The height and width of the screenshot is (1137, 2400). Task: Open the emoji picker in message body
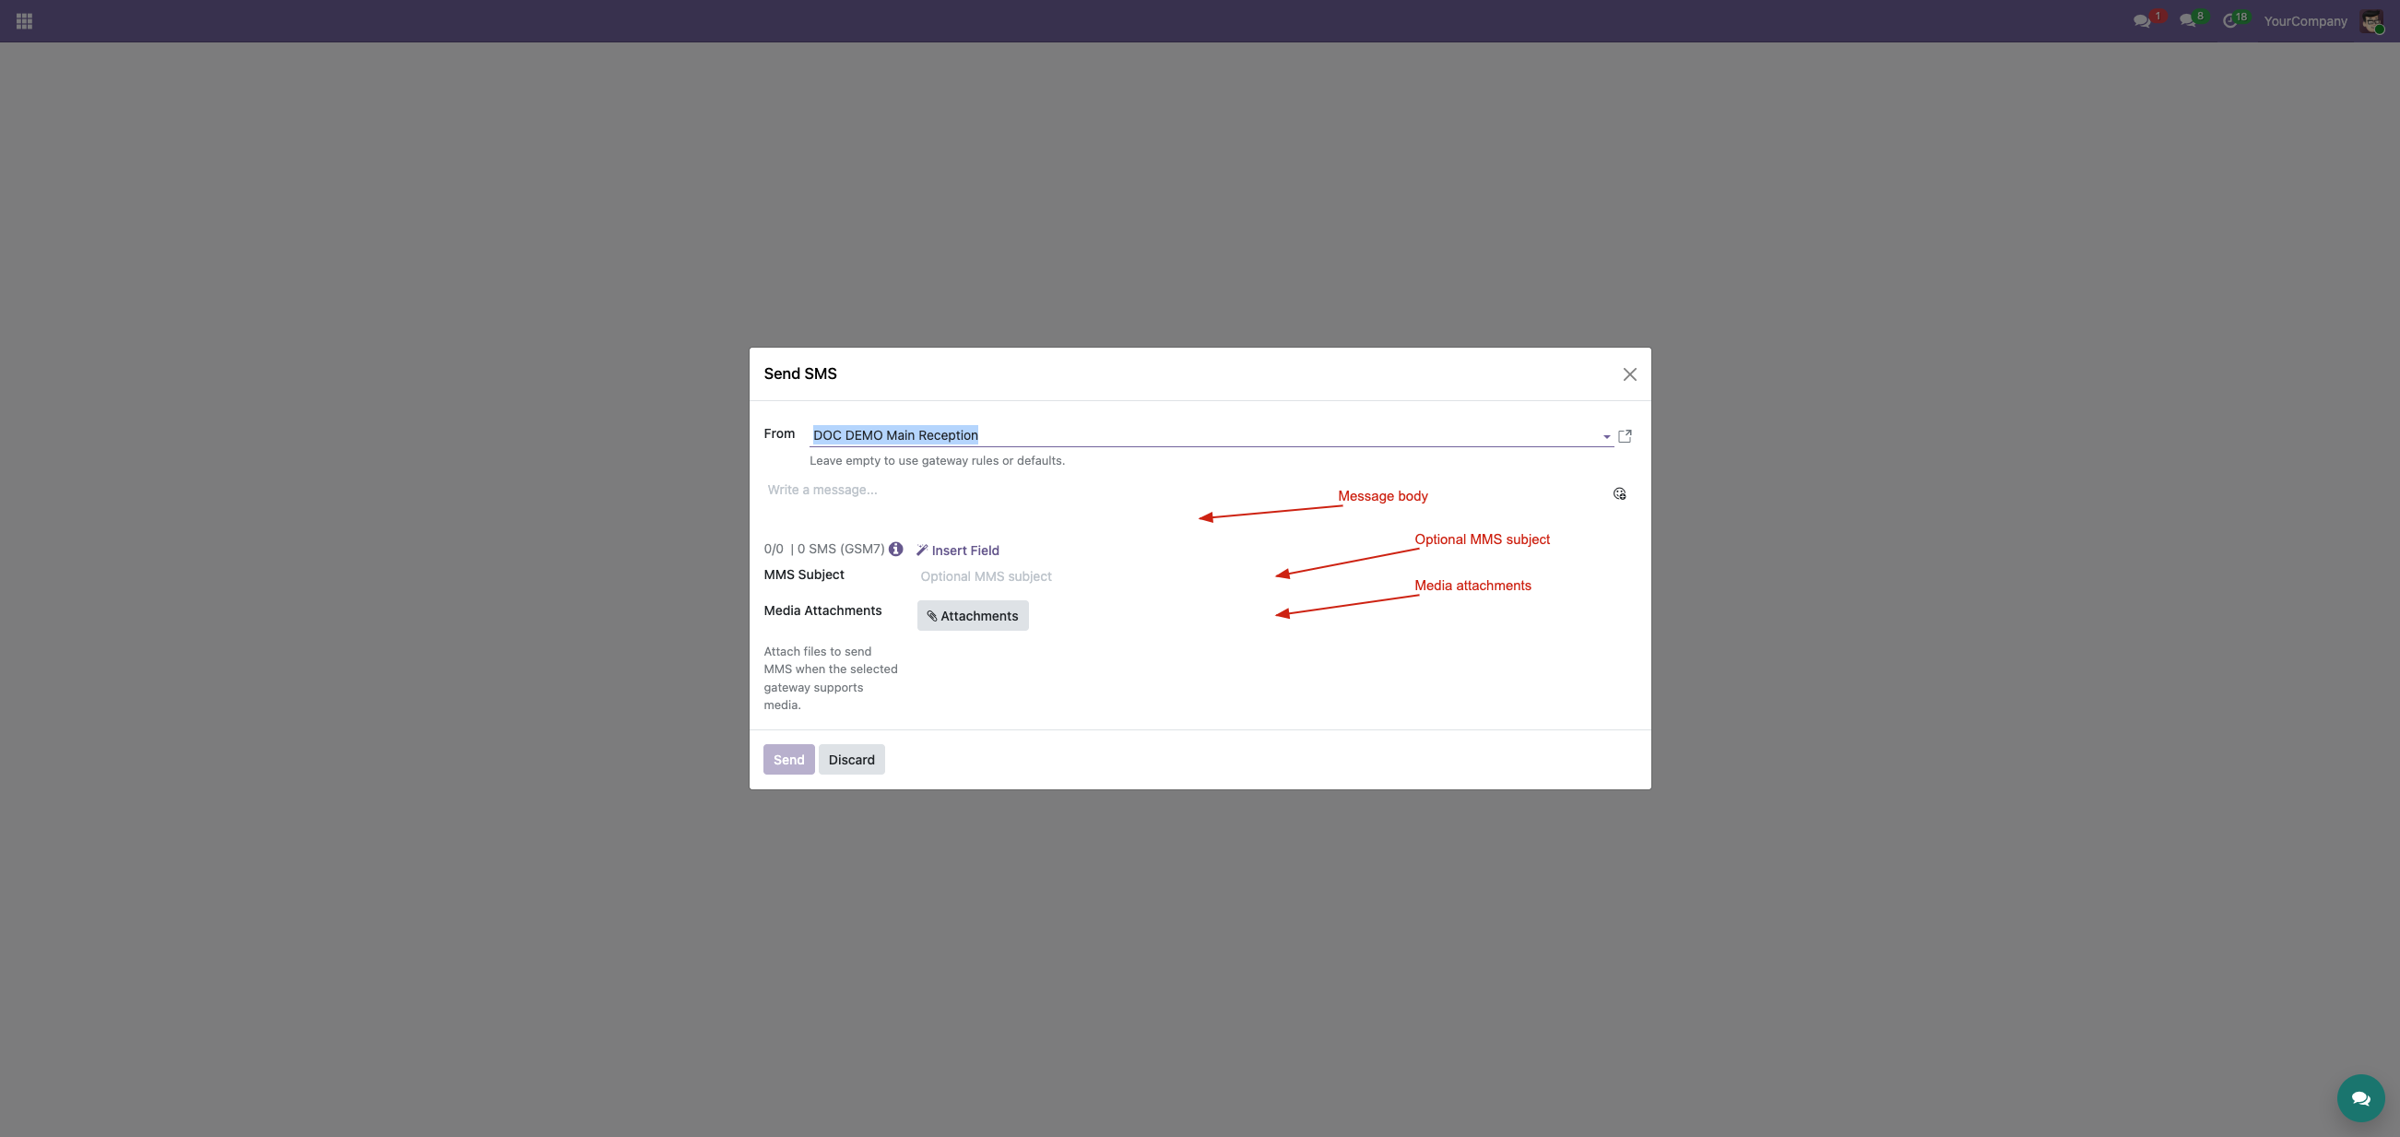pos(1619,494)
